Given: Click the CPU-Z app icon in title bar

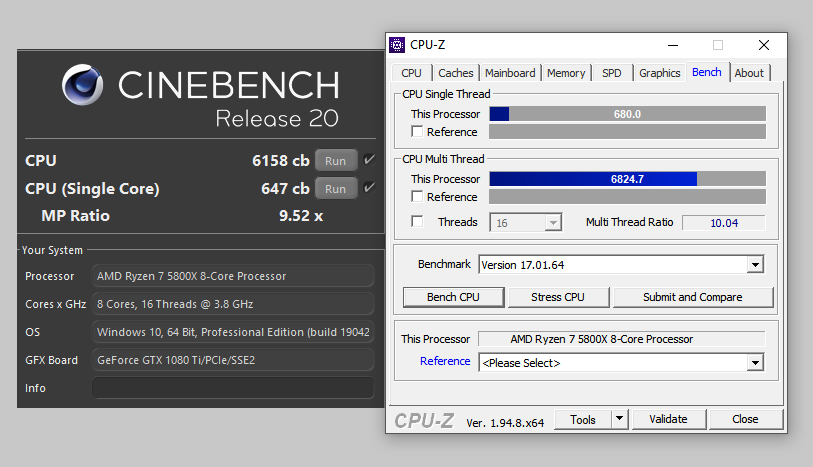Looking at the screenshot, I should pos(397,45).
